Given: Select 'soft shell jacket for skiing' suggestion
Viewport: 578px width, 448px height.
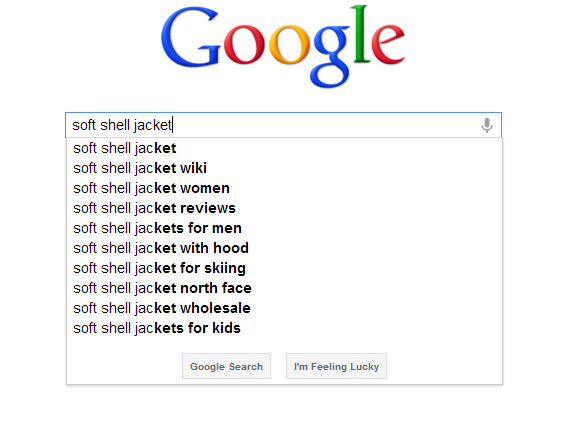Looking at the screenshot, I should [x=284, y=268].
